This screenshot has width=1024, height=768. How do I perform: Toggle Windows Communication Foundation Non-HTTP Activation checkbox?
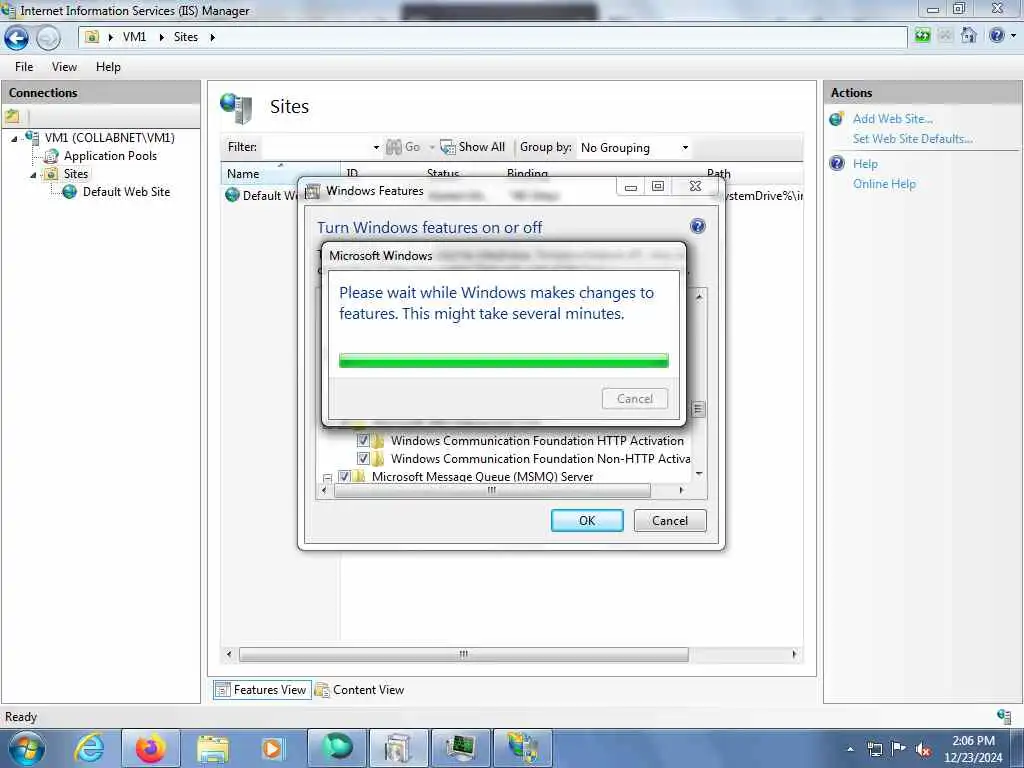[x=363, y=458]
